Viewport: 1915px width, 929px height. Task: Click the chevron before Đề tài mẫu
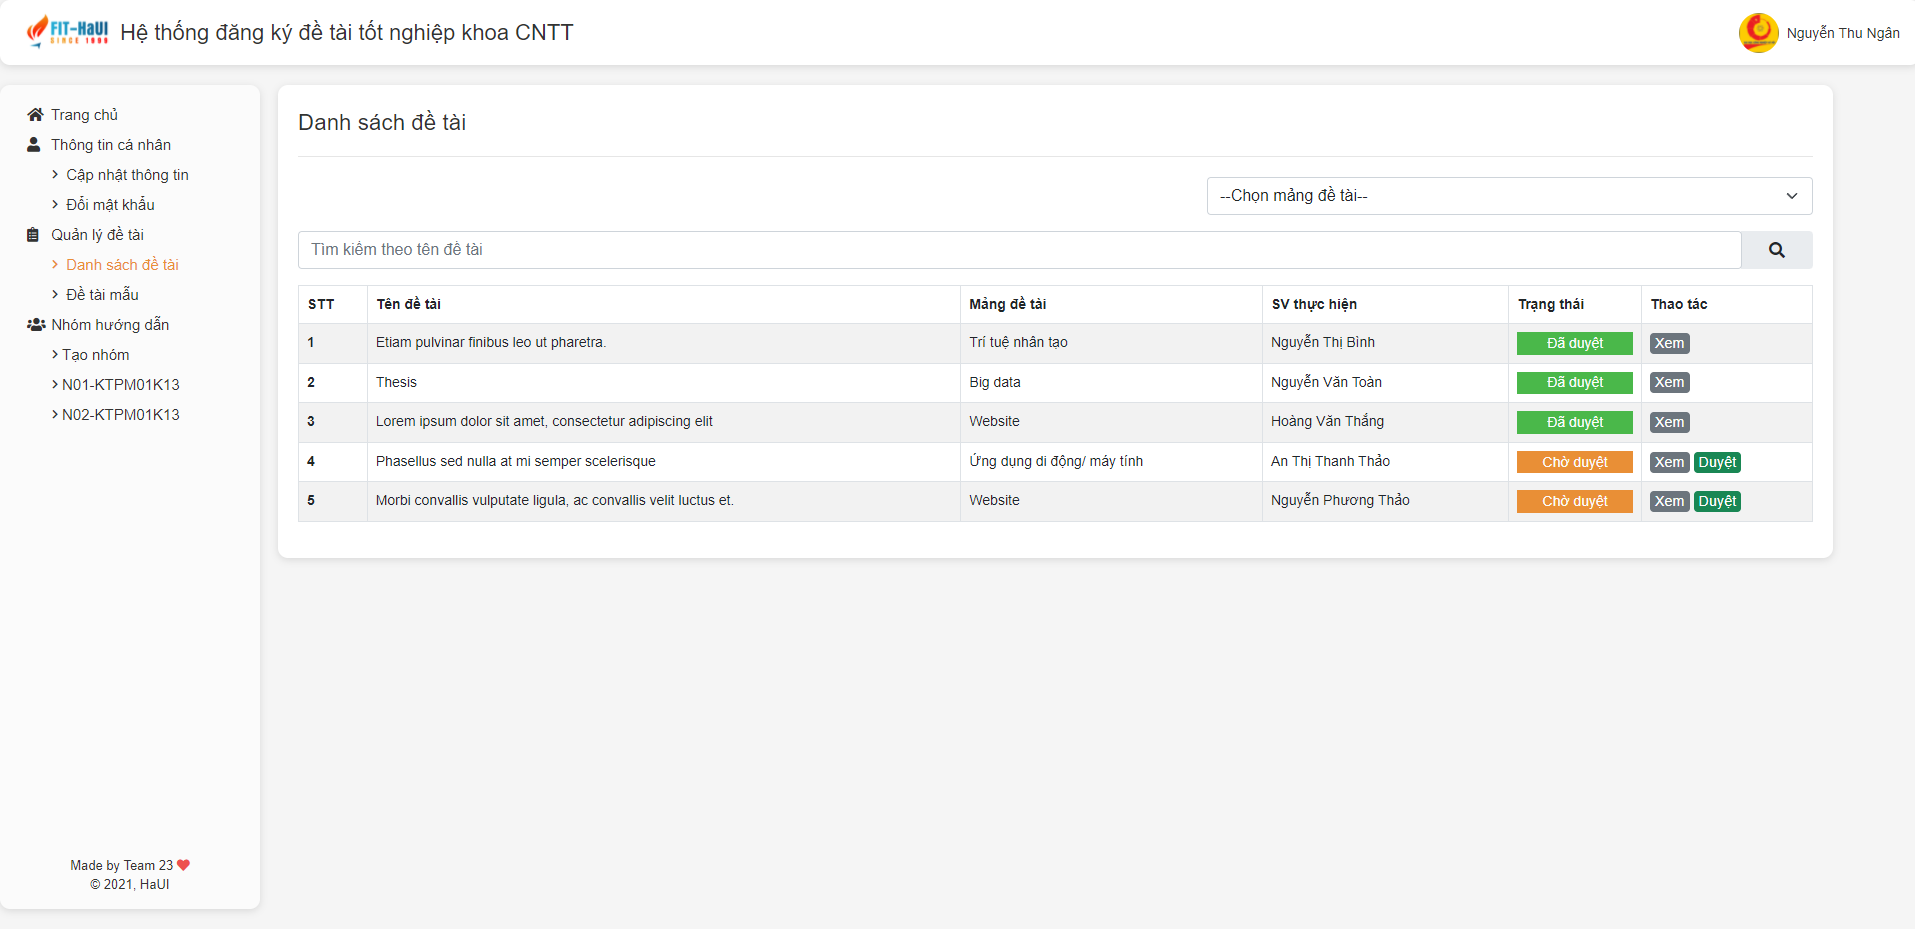pyautogui.click(x=55, y=295)
